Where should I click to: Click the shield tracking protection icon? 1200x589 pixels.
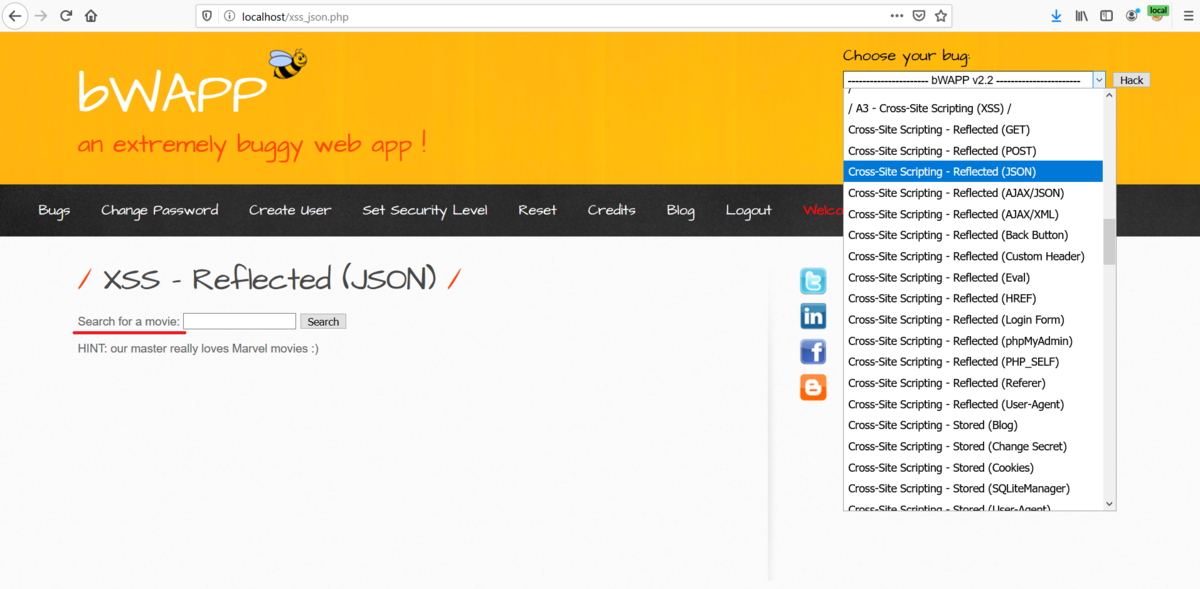tap(207, 16)
